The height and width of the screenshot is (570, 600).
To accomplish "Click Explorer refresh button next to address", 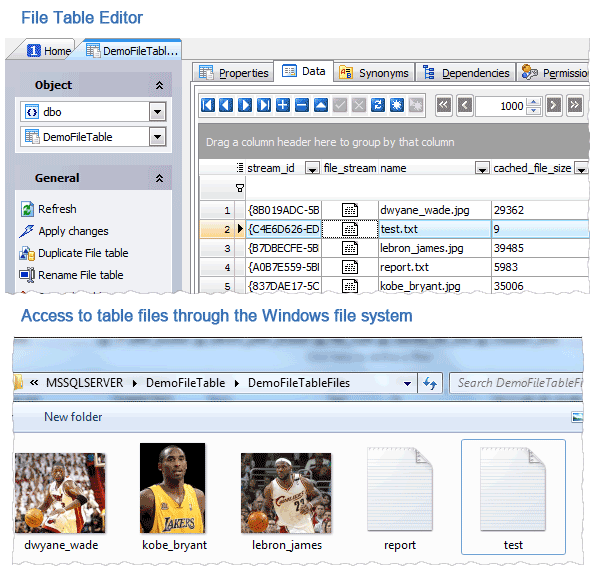I will tap(431, 383).
